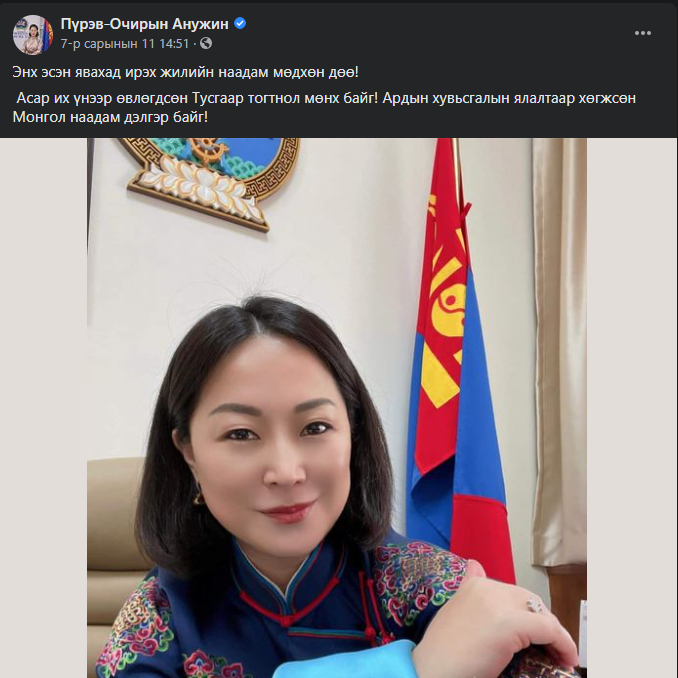Viewport: 678px width, 678px height.
Task: Click the globe public-audience icon
Action: tap(206, 43)
